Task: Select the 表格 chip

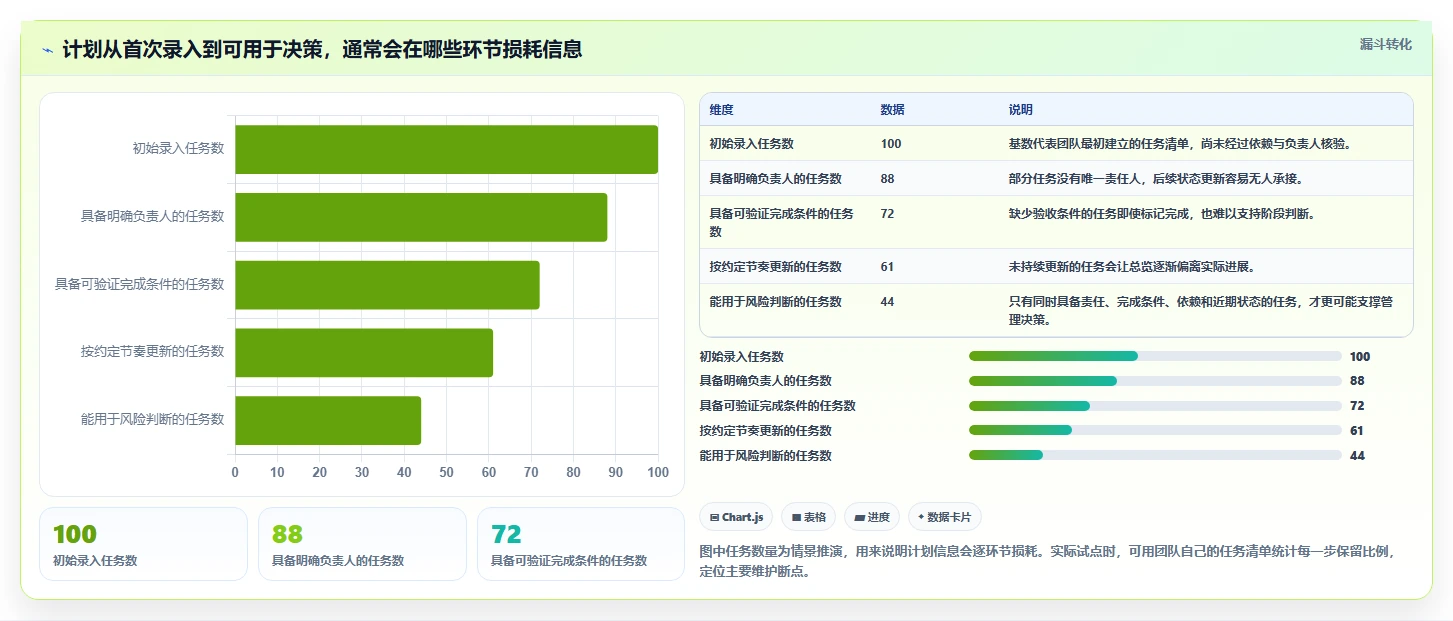Action: (x=809, y=517)
